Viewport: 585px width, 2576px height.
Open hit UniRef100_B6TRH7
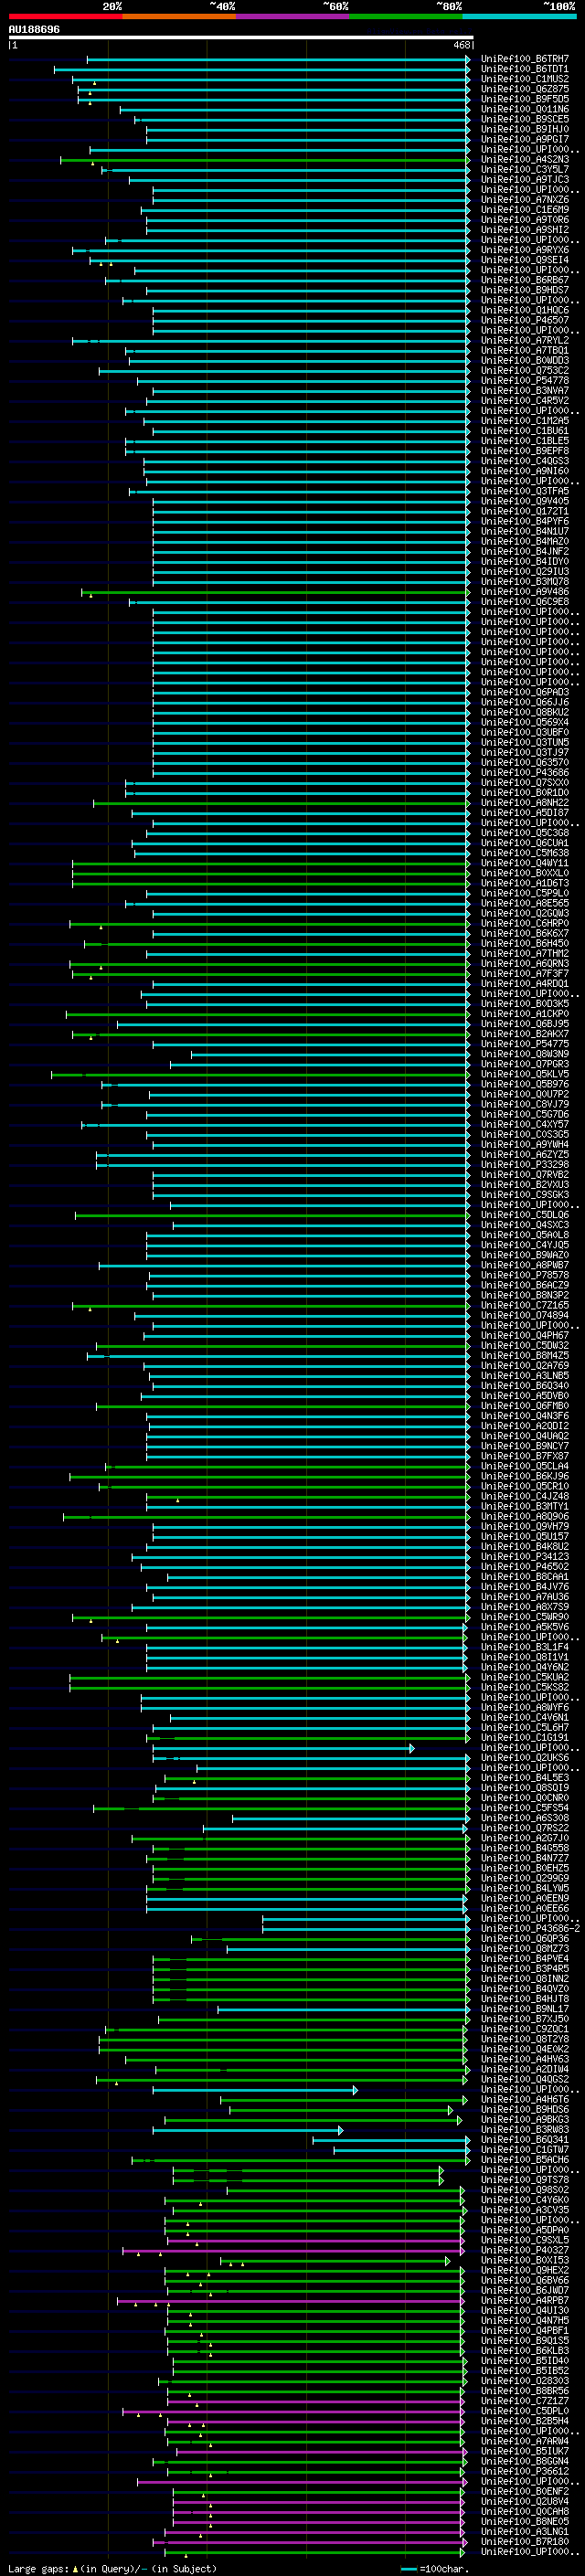click(x=525, y=59)
